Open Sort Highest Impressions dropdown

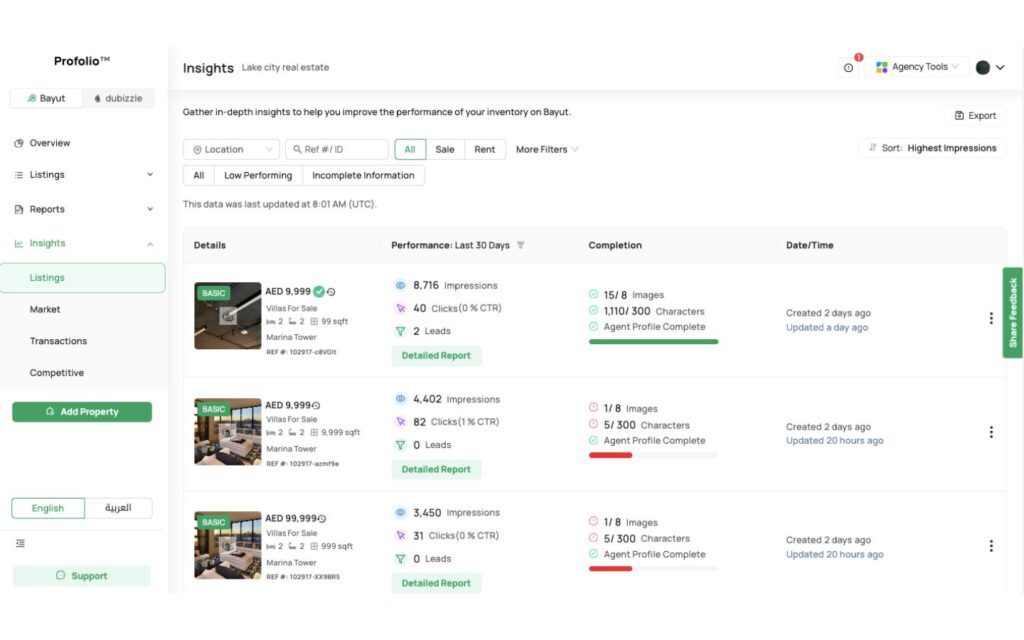tap(933, 148)
